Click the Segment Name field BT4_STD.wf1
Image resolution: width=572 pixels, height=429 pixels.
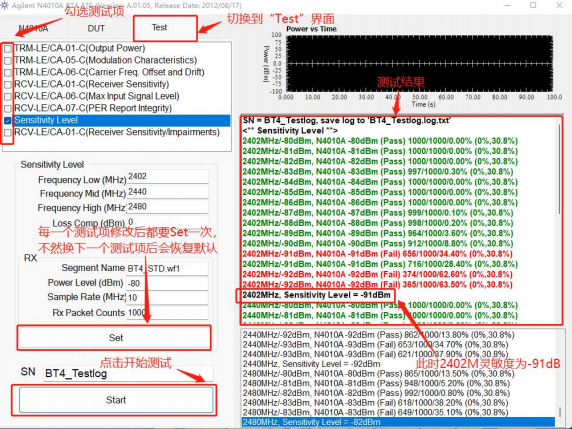(167, 269)
